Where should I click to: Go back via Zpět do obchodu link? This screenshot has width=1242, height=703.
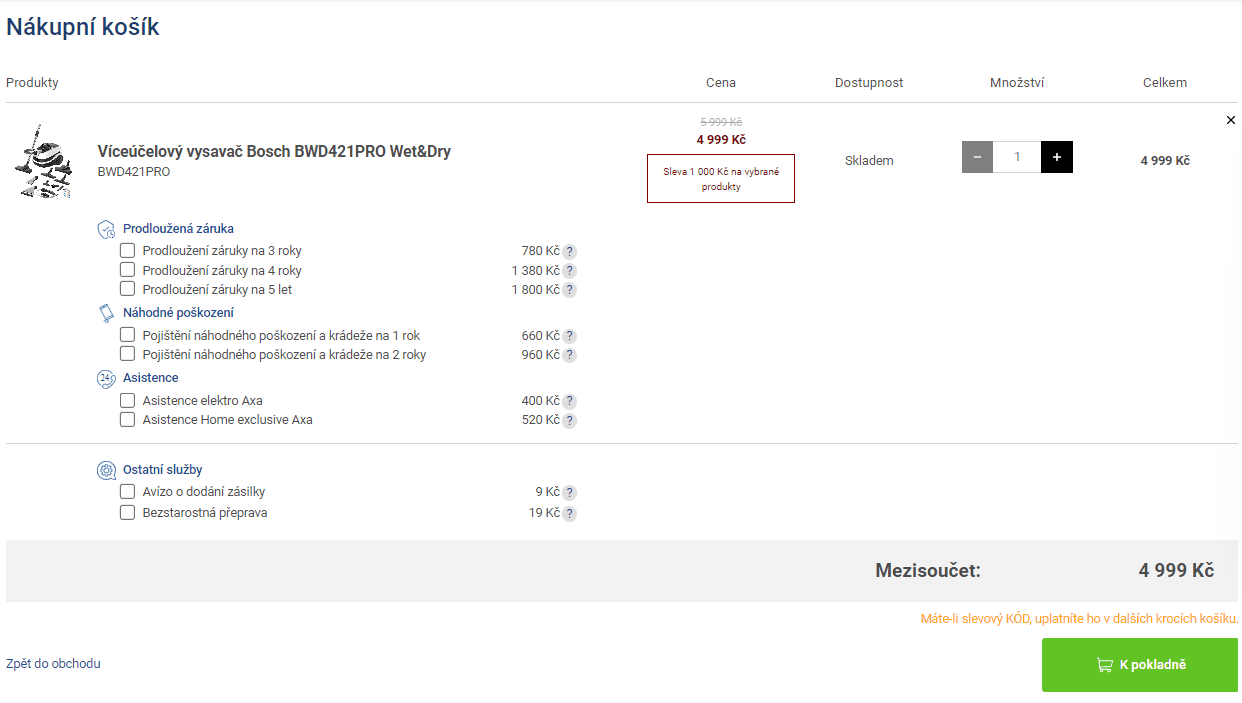(x=53, y=664)
